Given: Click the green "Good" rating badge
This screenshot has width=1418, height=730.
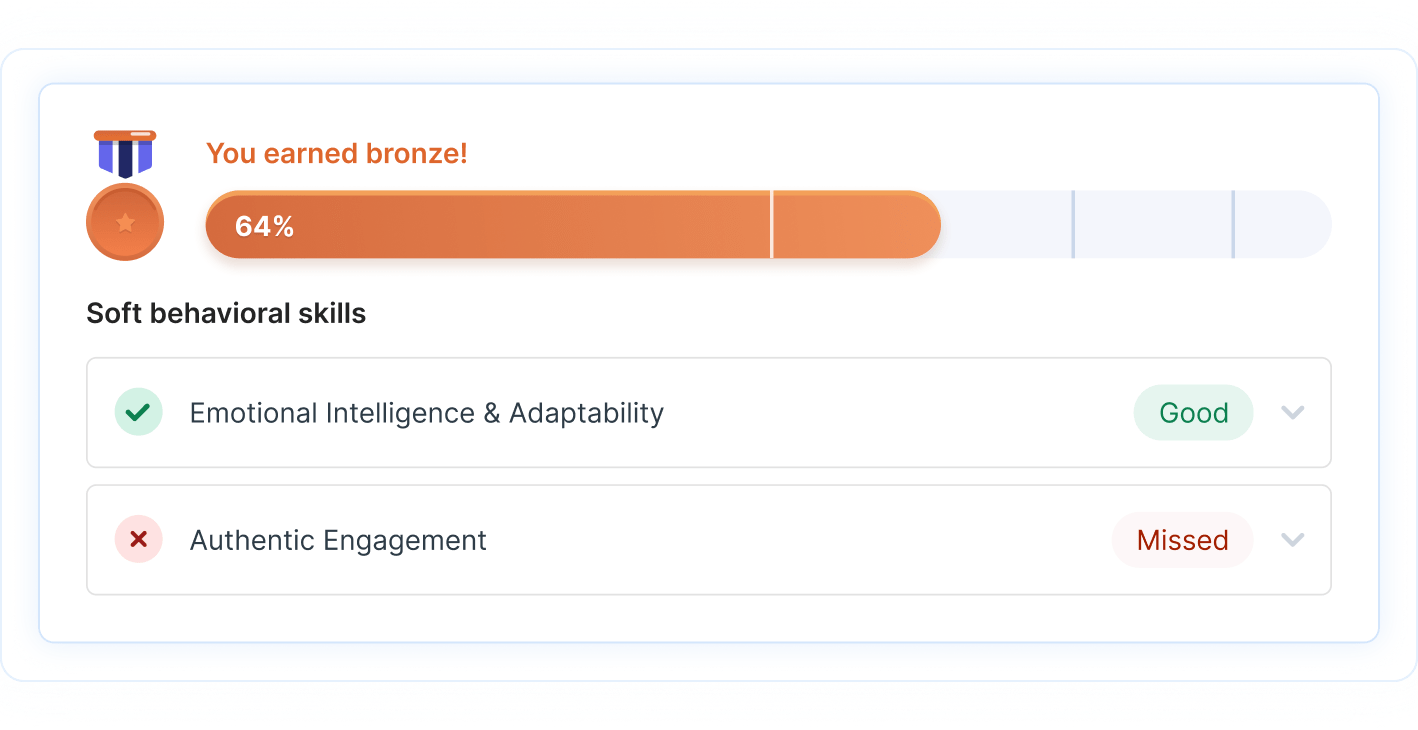Looking at the screenshot, I should pyautogui.click(x=1193, y=413).
